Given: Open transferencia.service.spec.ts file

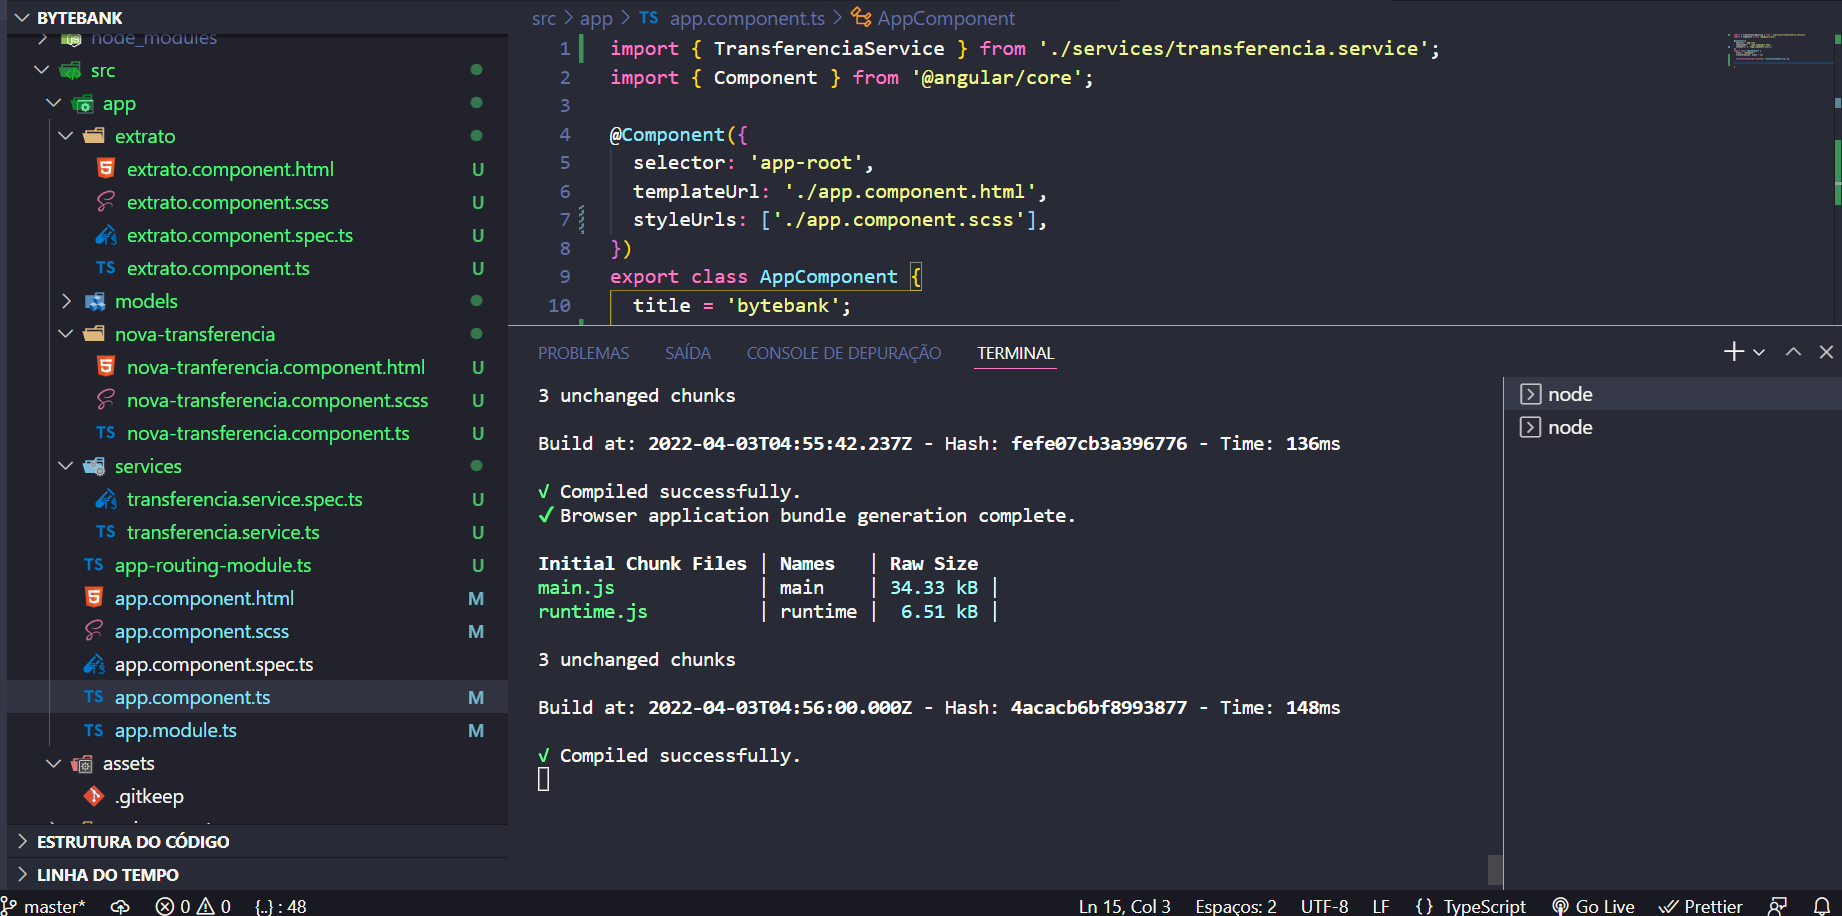Looking at the screenshot, I should [x=244, y=499].
